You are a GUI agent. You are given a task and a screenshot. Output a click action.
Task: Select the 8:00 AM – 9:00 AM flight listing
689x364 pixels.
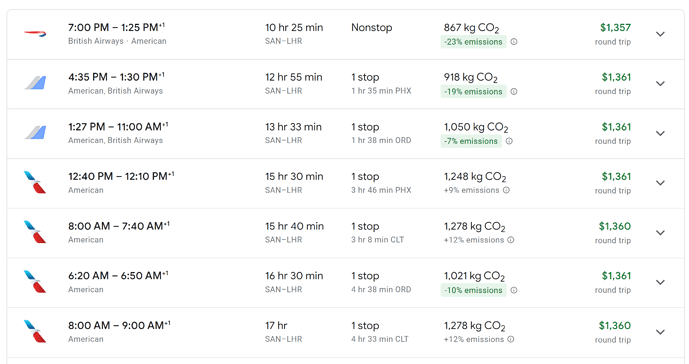(345, 332)
